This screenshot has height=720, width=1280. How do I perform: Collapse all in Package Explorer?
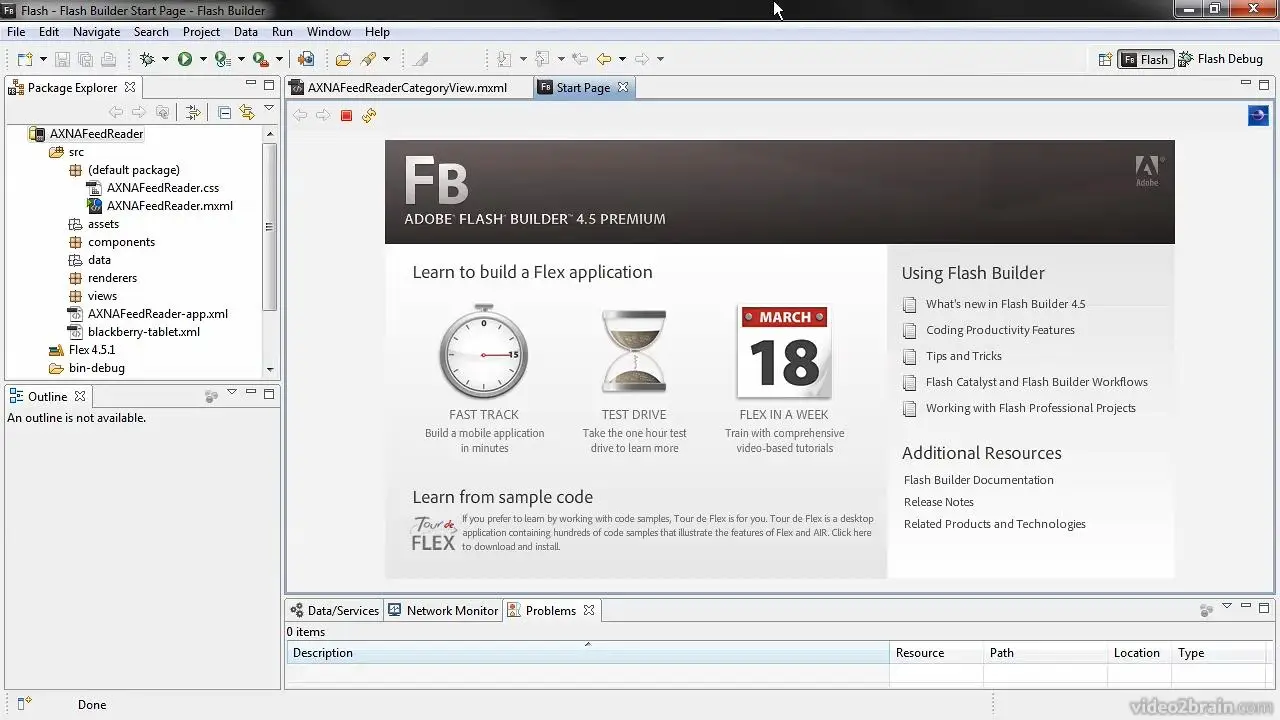224,113
